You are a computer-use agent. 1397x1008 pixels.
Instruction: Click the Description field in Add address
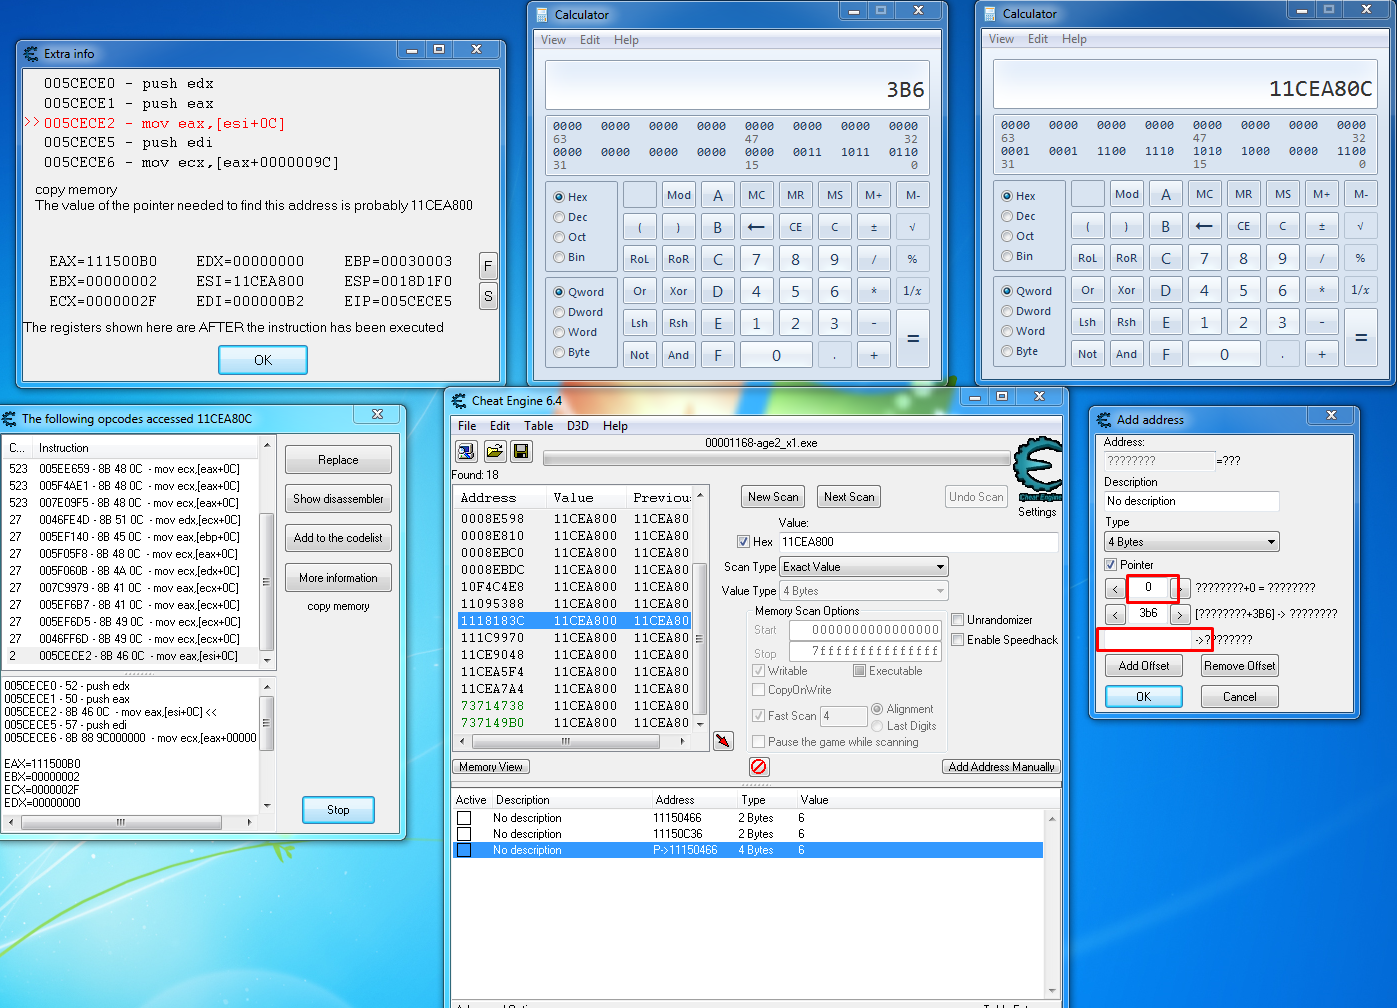(1191, 501)
